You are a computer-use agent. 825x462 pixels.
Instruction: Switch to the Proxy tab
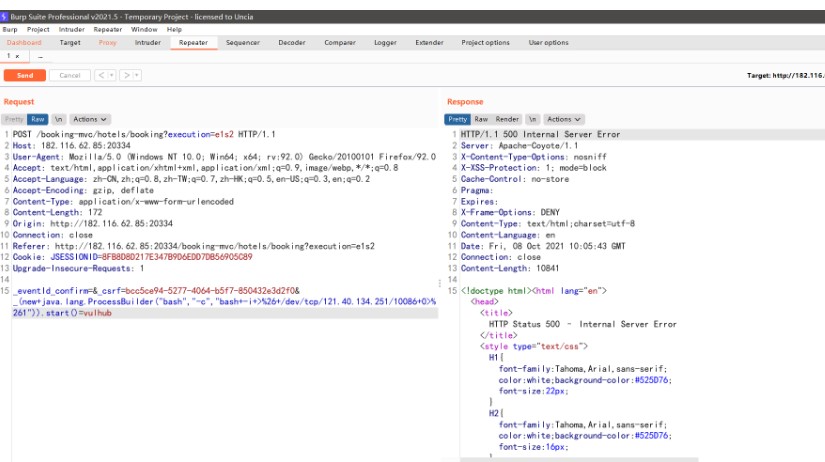pyautogui.click(x=107, y=43)
